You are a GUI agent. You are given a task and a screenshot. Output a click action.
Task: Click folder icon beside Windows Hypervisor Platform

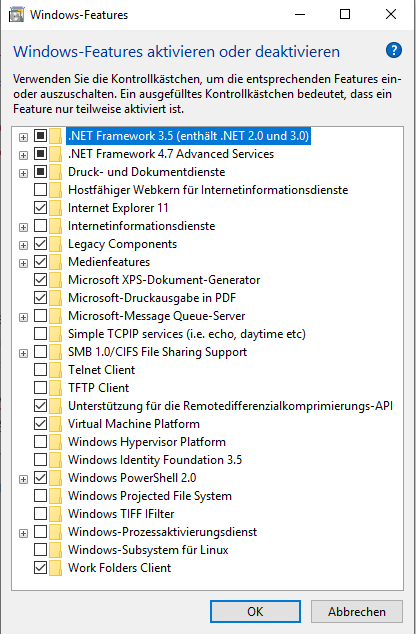coord(56,442)
